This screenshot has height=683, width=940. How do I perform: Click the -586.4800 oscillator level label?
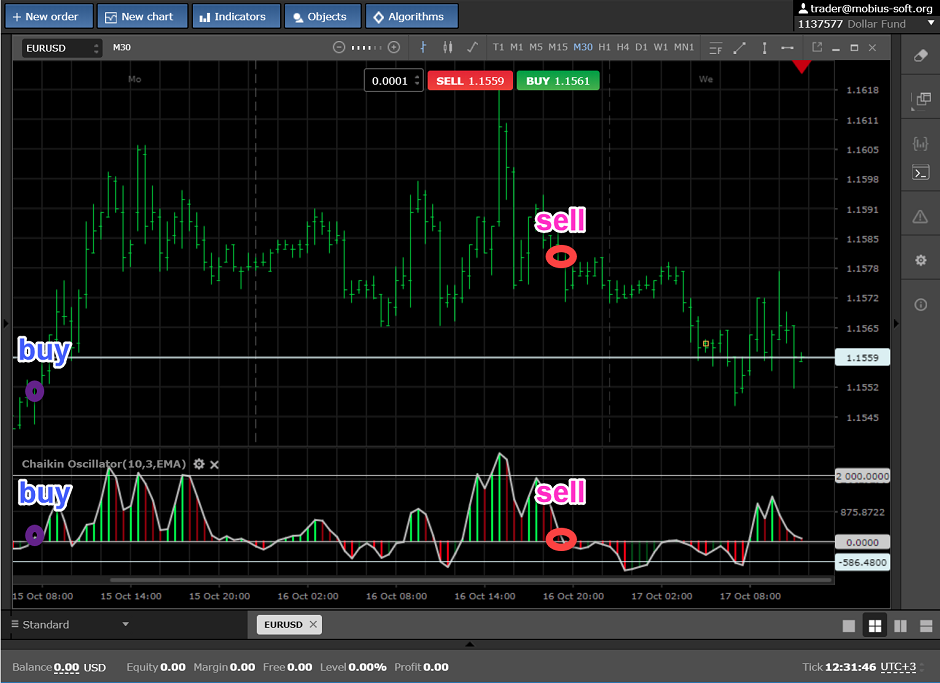(x=862, y=562)
